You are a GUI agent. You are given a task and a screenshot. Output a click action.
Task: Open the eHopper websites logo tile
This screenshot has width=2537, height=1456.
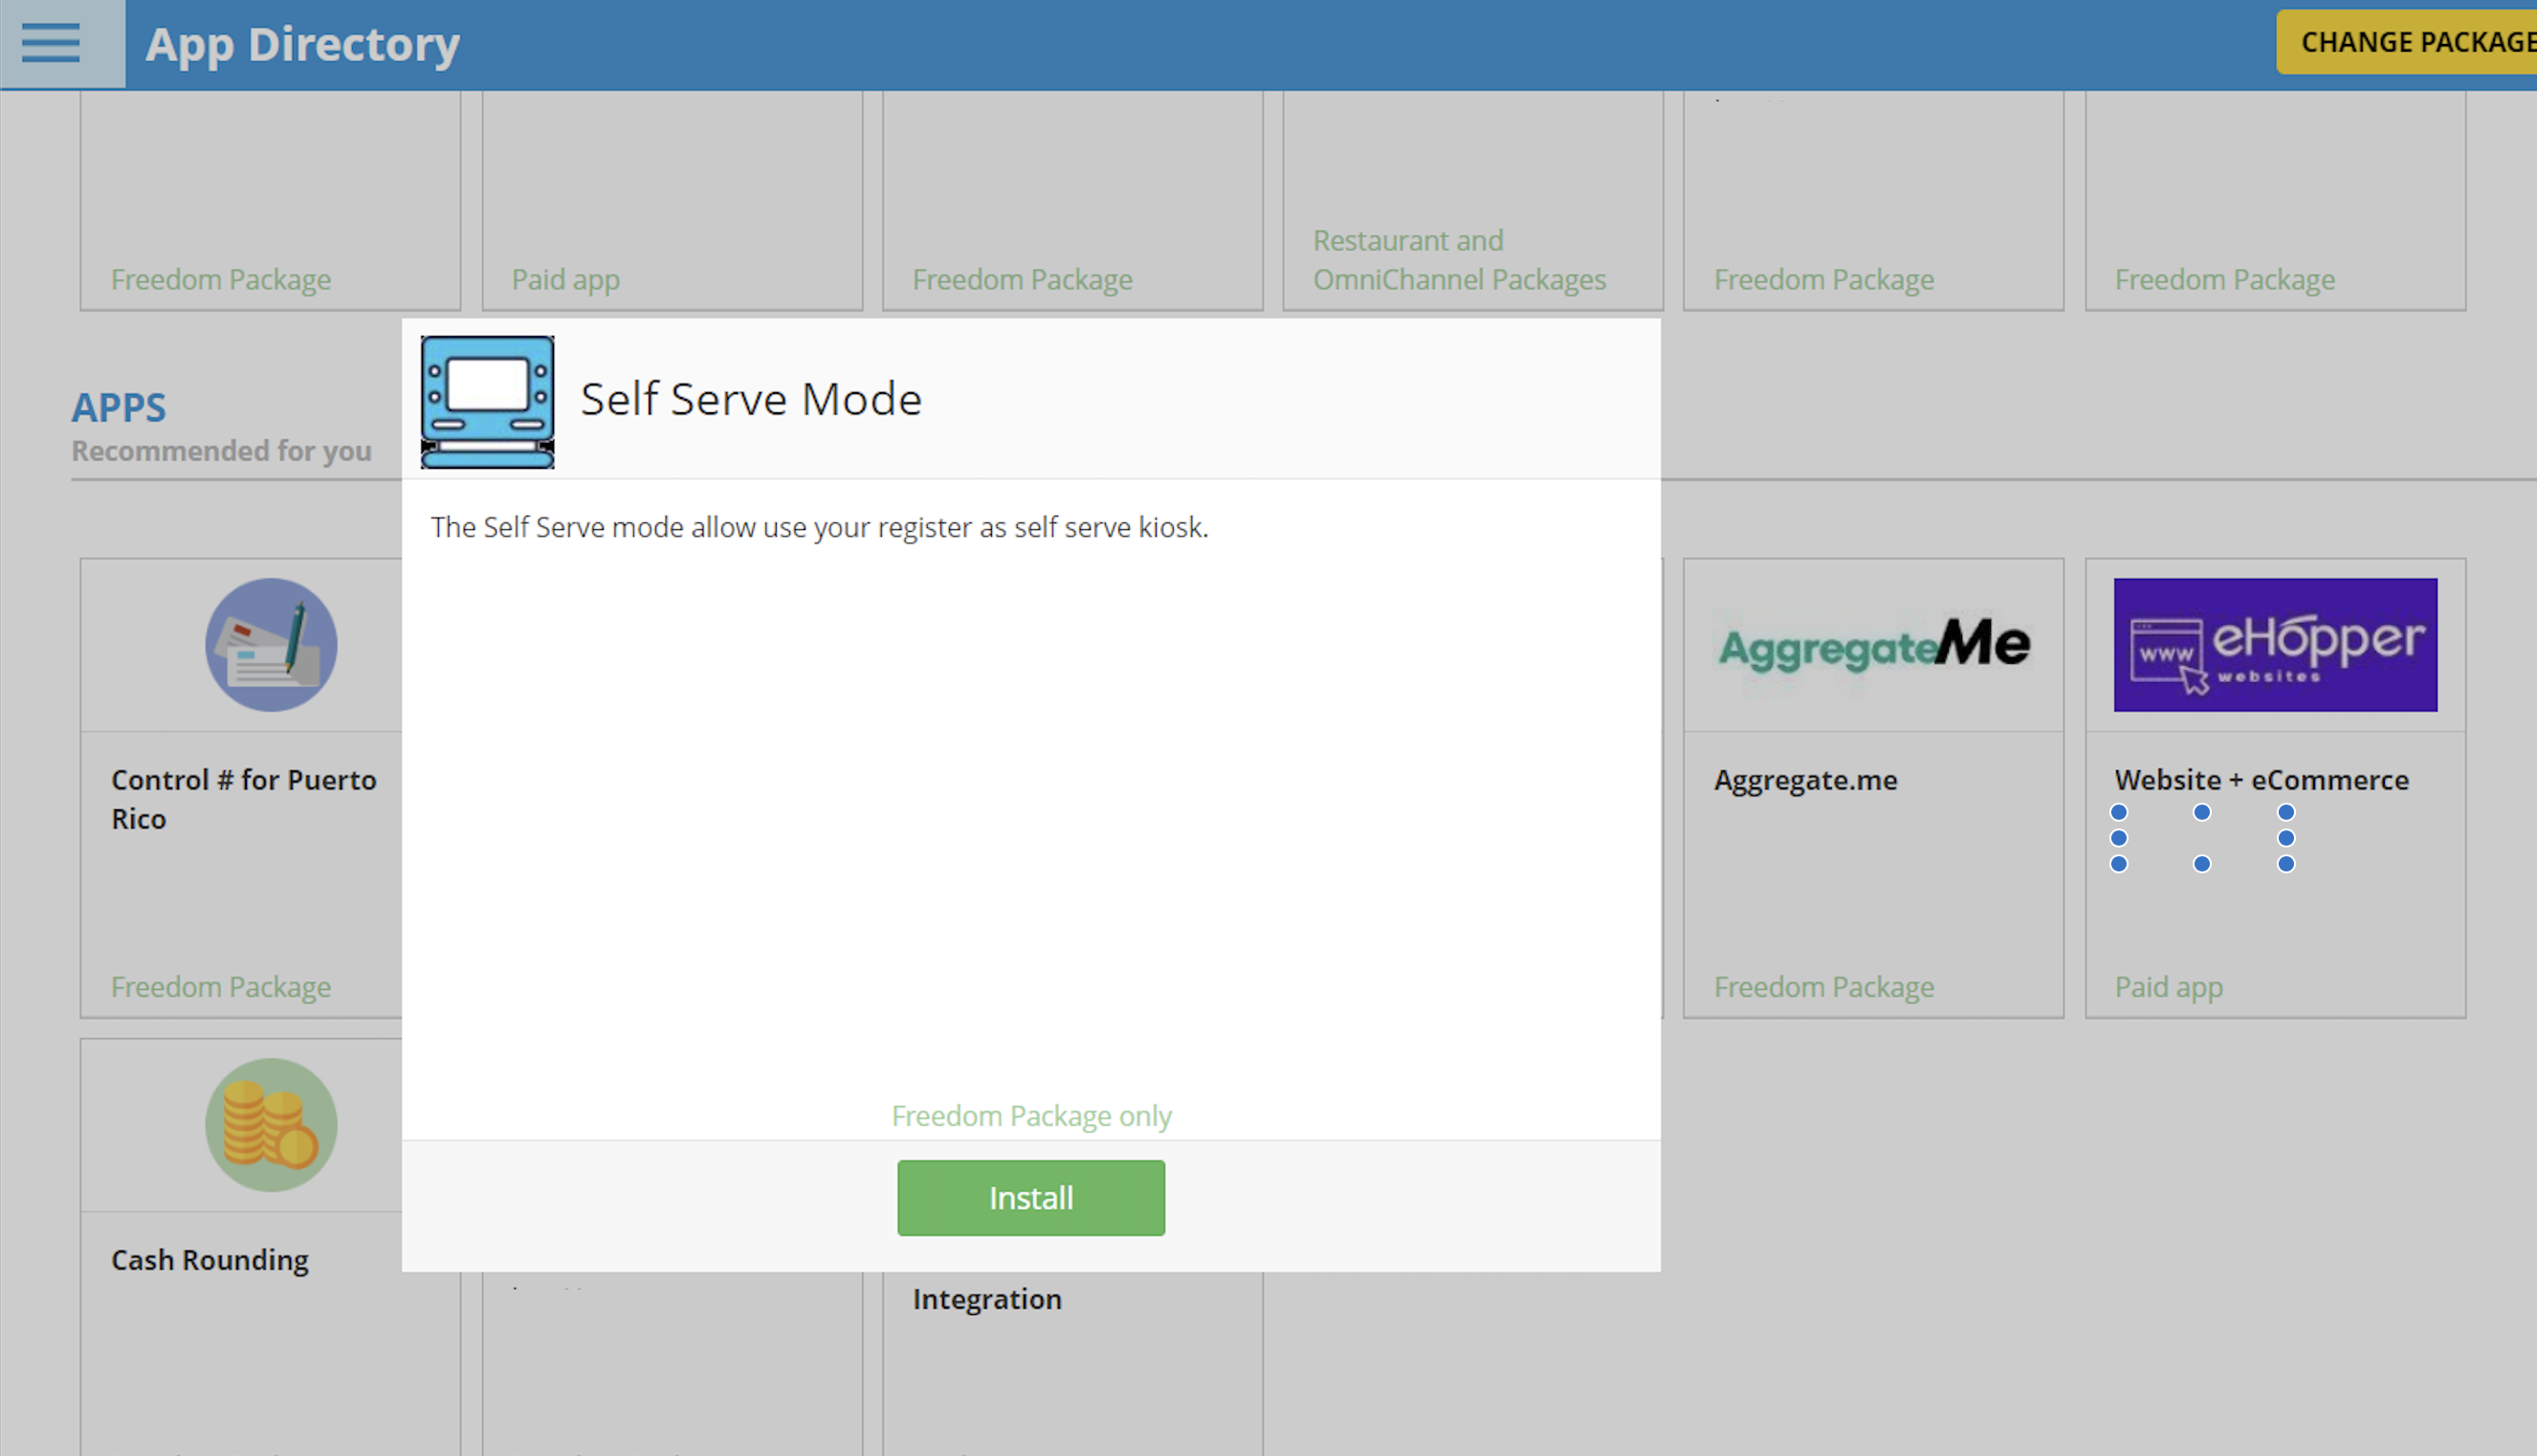(x=2275, y=645)
